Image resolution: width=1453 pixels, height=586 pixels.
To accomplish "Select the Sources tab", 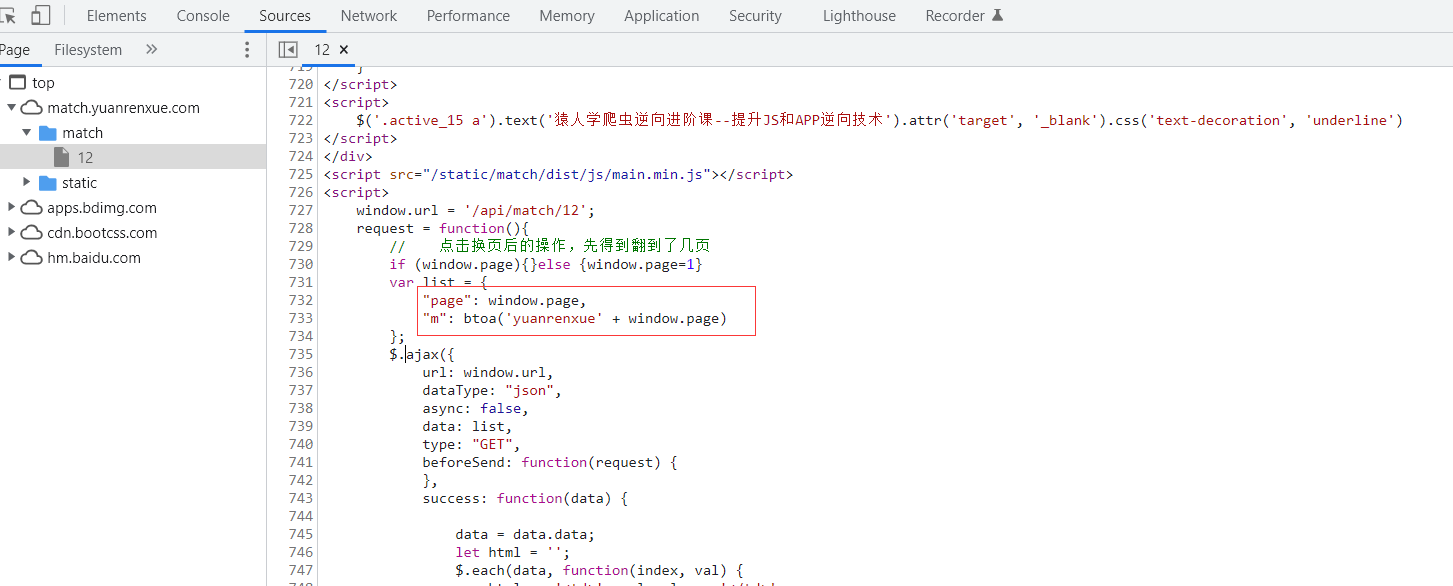I will click(285, 16).
